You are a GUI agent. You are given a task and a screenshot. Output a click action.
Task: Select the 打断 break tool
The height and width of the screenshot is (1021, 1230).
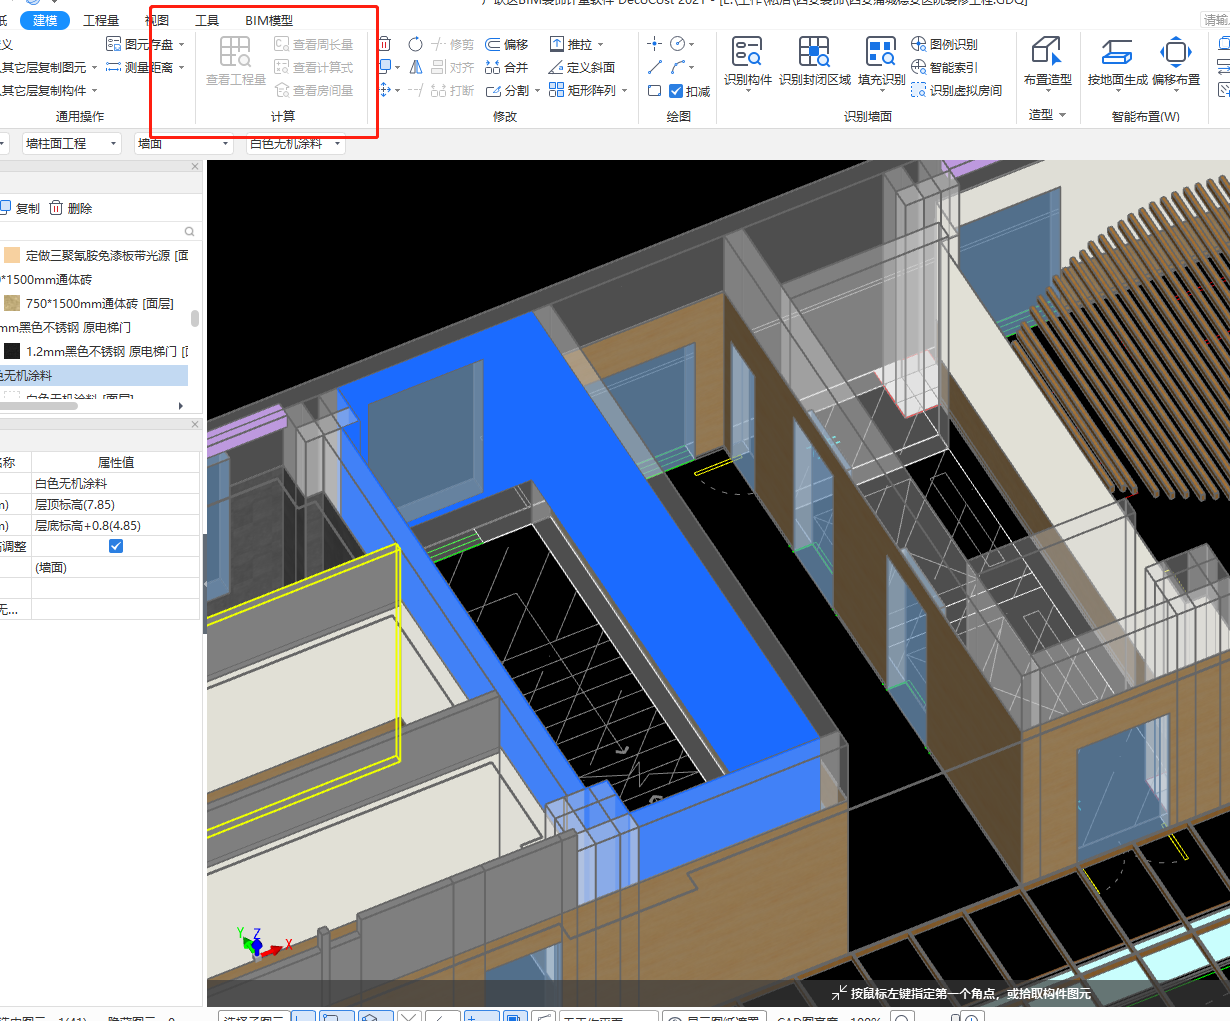(452, 90)
